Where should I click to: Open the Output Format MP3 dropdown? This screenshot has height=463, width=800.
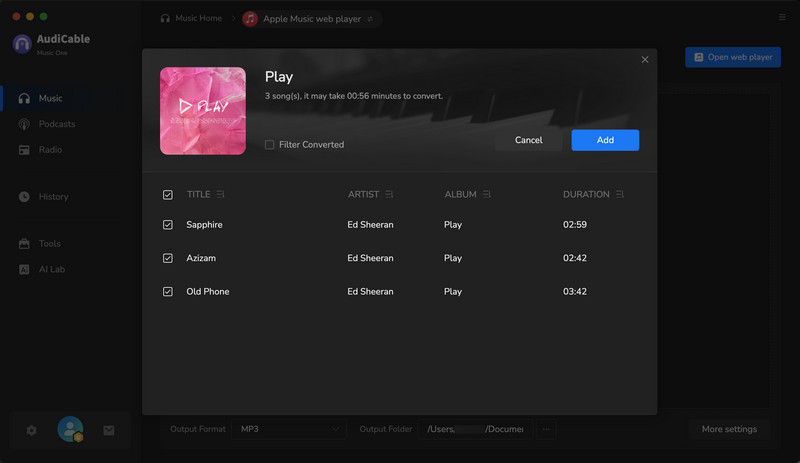point(289,429)
